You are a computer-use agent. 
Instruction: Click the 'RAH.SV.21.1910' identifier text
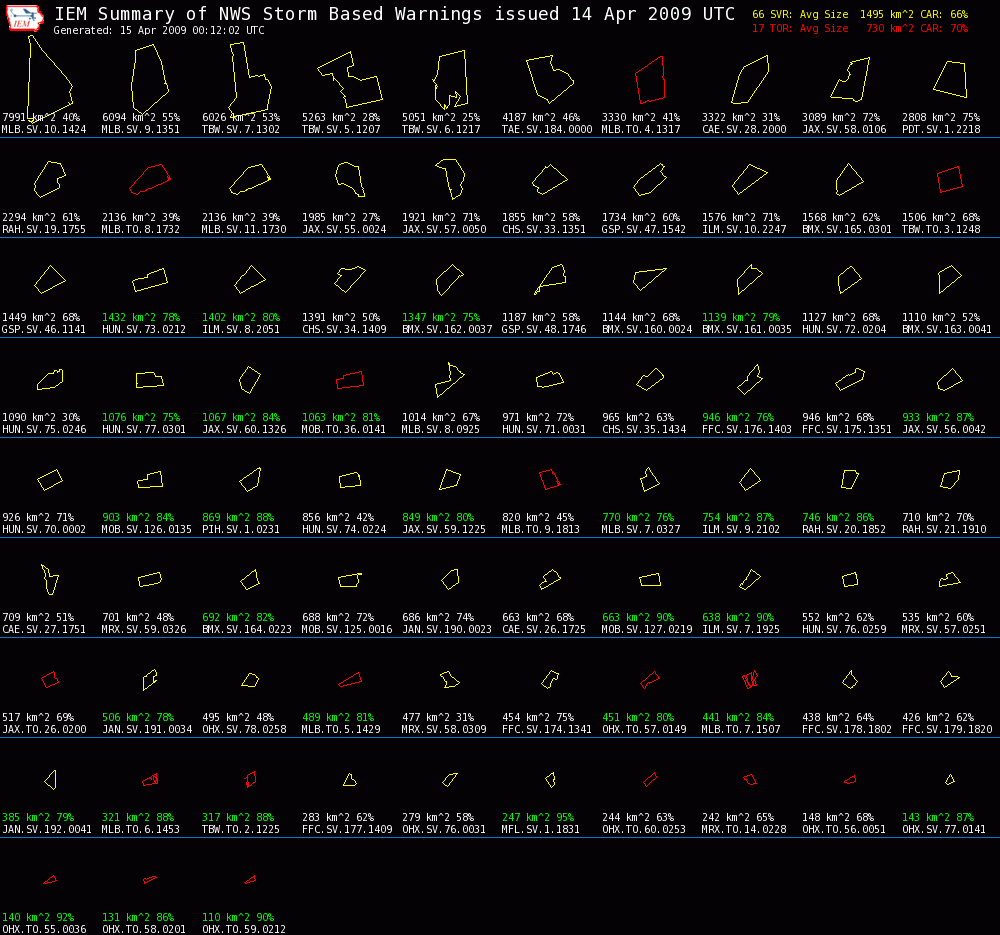[945, 529]
